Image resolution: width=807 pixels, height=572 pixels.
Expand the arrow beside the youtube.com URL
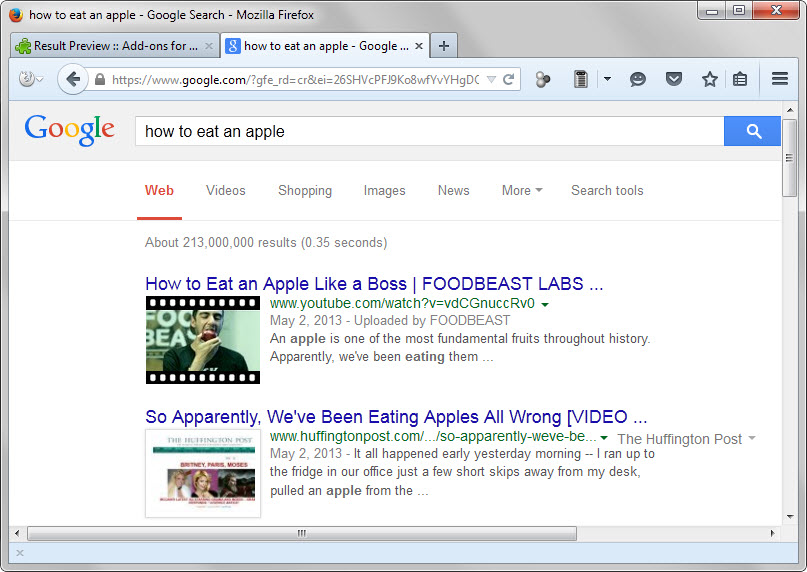click(x=545, y=304)
